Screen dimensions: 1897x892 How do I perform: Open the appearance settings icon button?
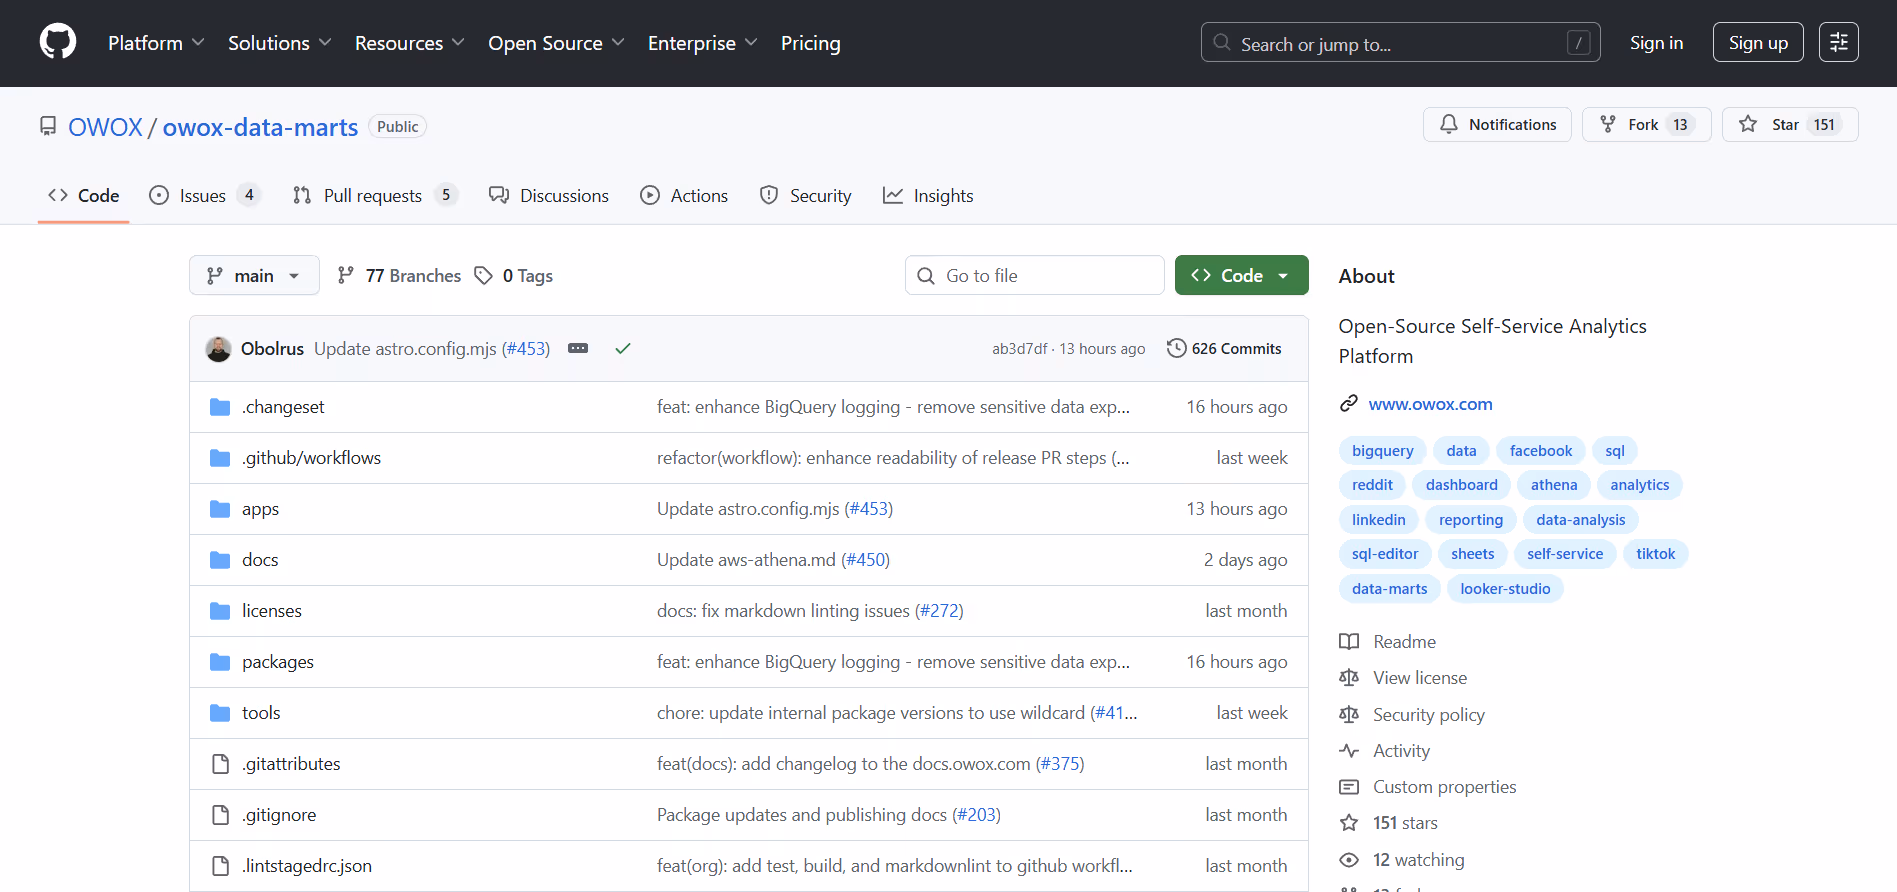[x=1838, y=42]
